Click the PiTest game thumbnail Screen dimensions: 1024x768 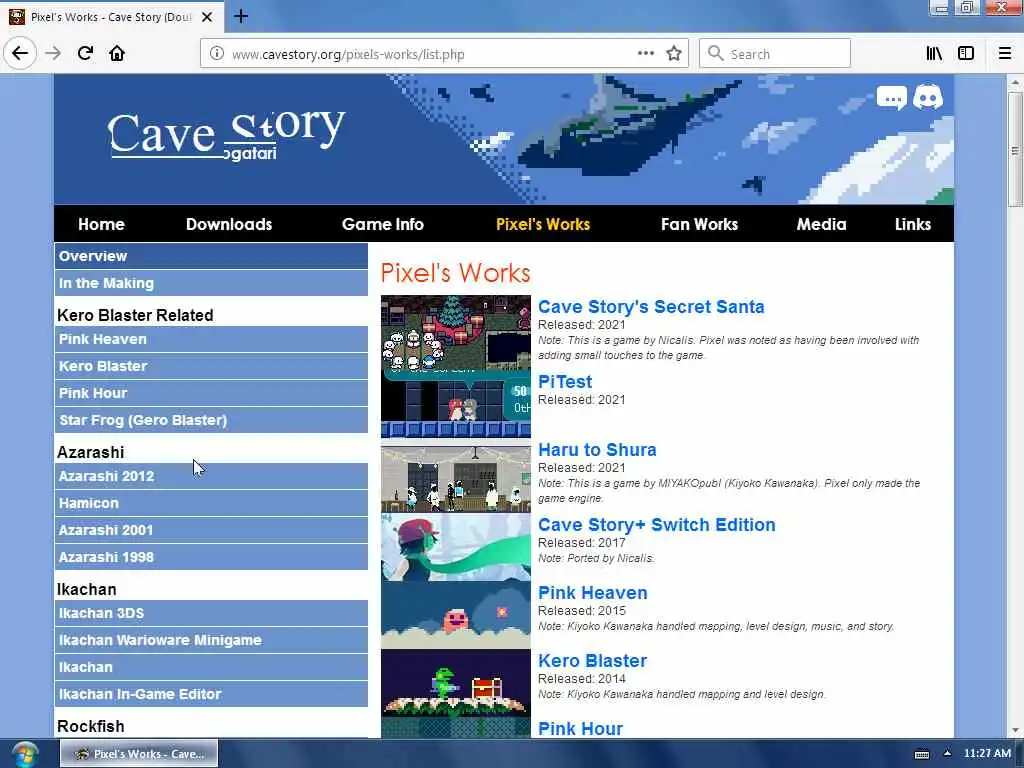(456, 404)
